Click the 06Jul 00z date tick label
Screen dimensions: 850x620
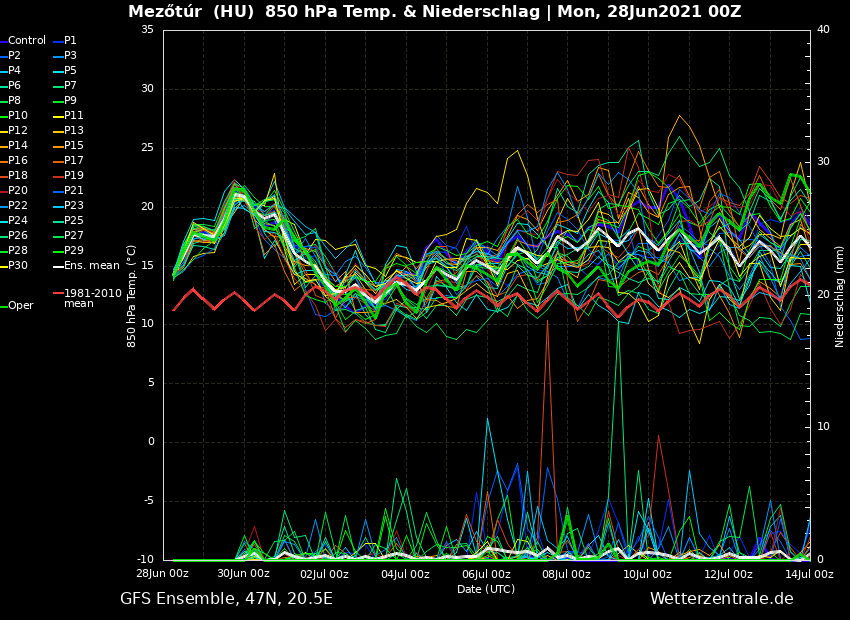tap(486, 574)
